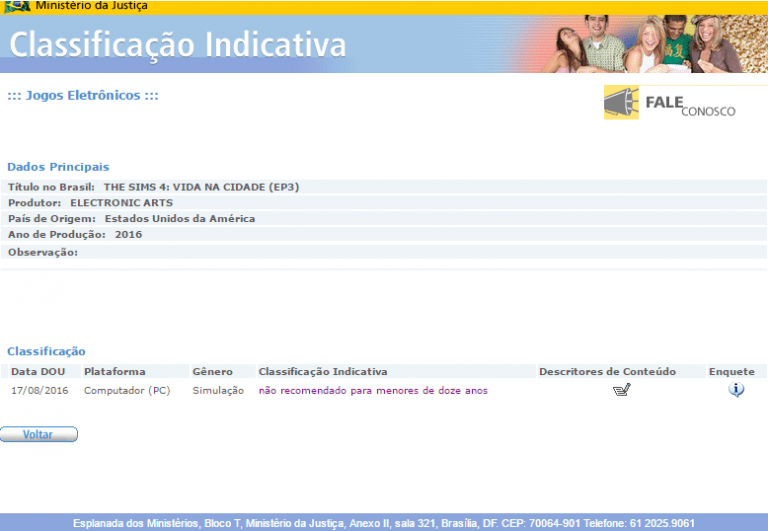Click the Brazil flag icon in header

[x=16, y=7]
